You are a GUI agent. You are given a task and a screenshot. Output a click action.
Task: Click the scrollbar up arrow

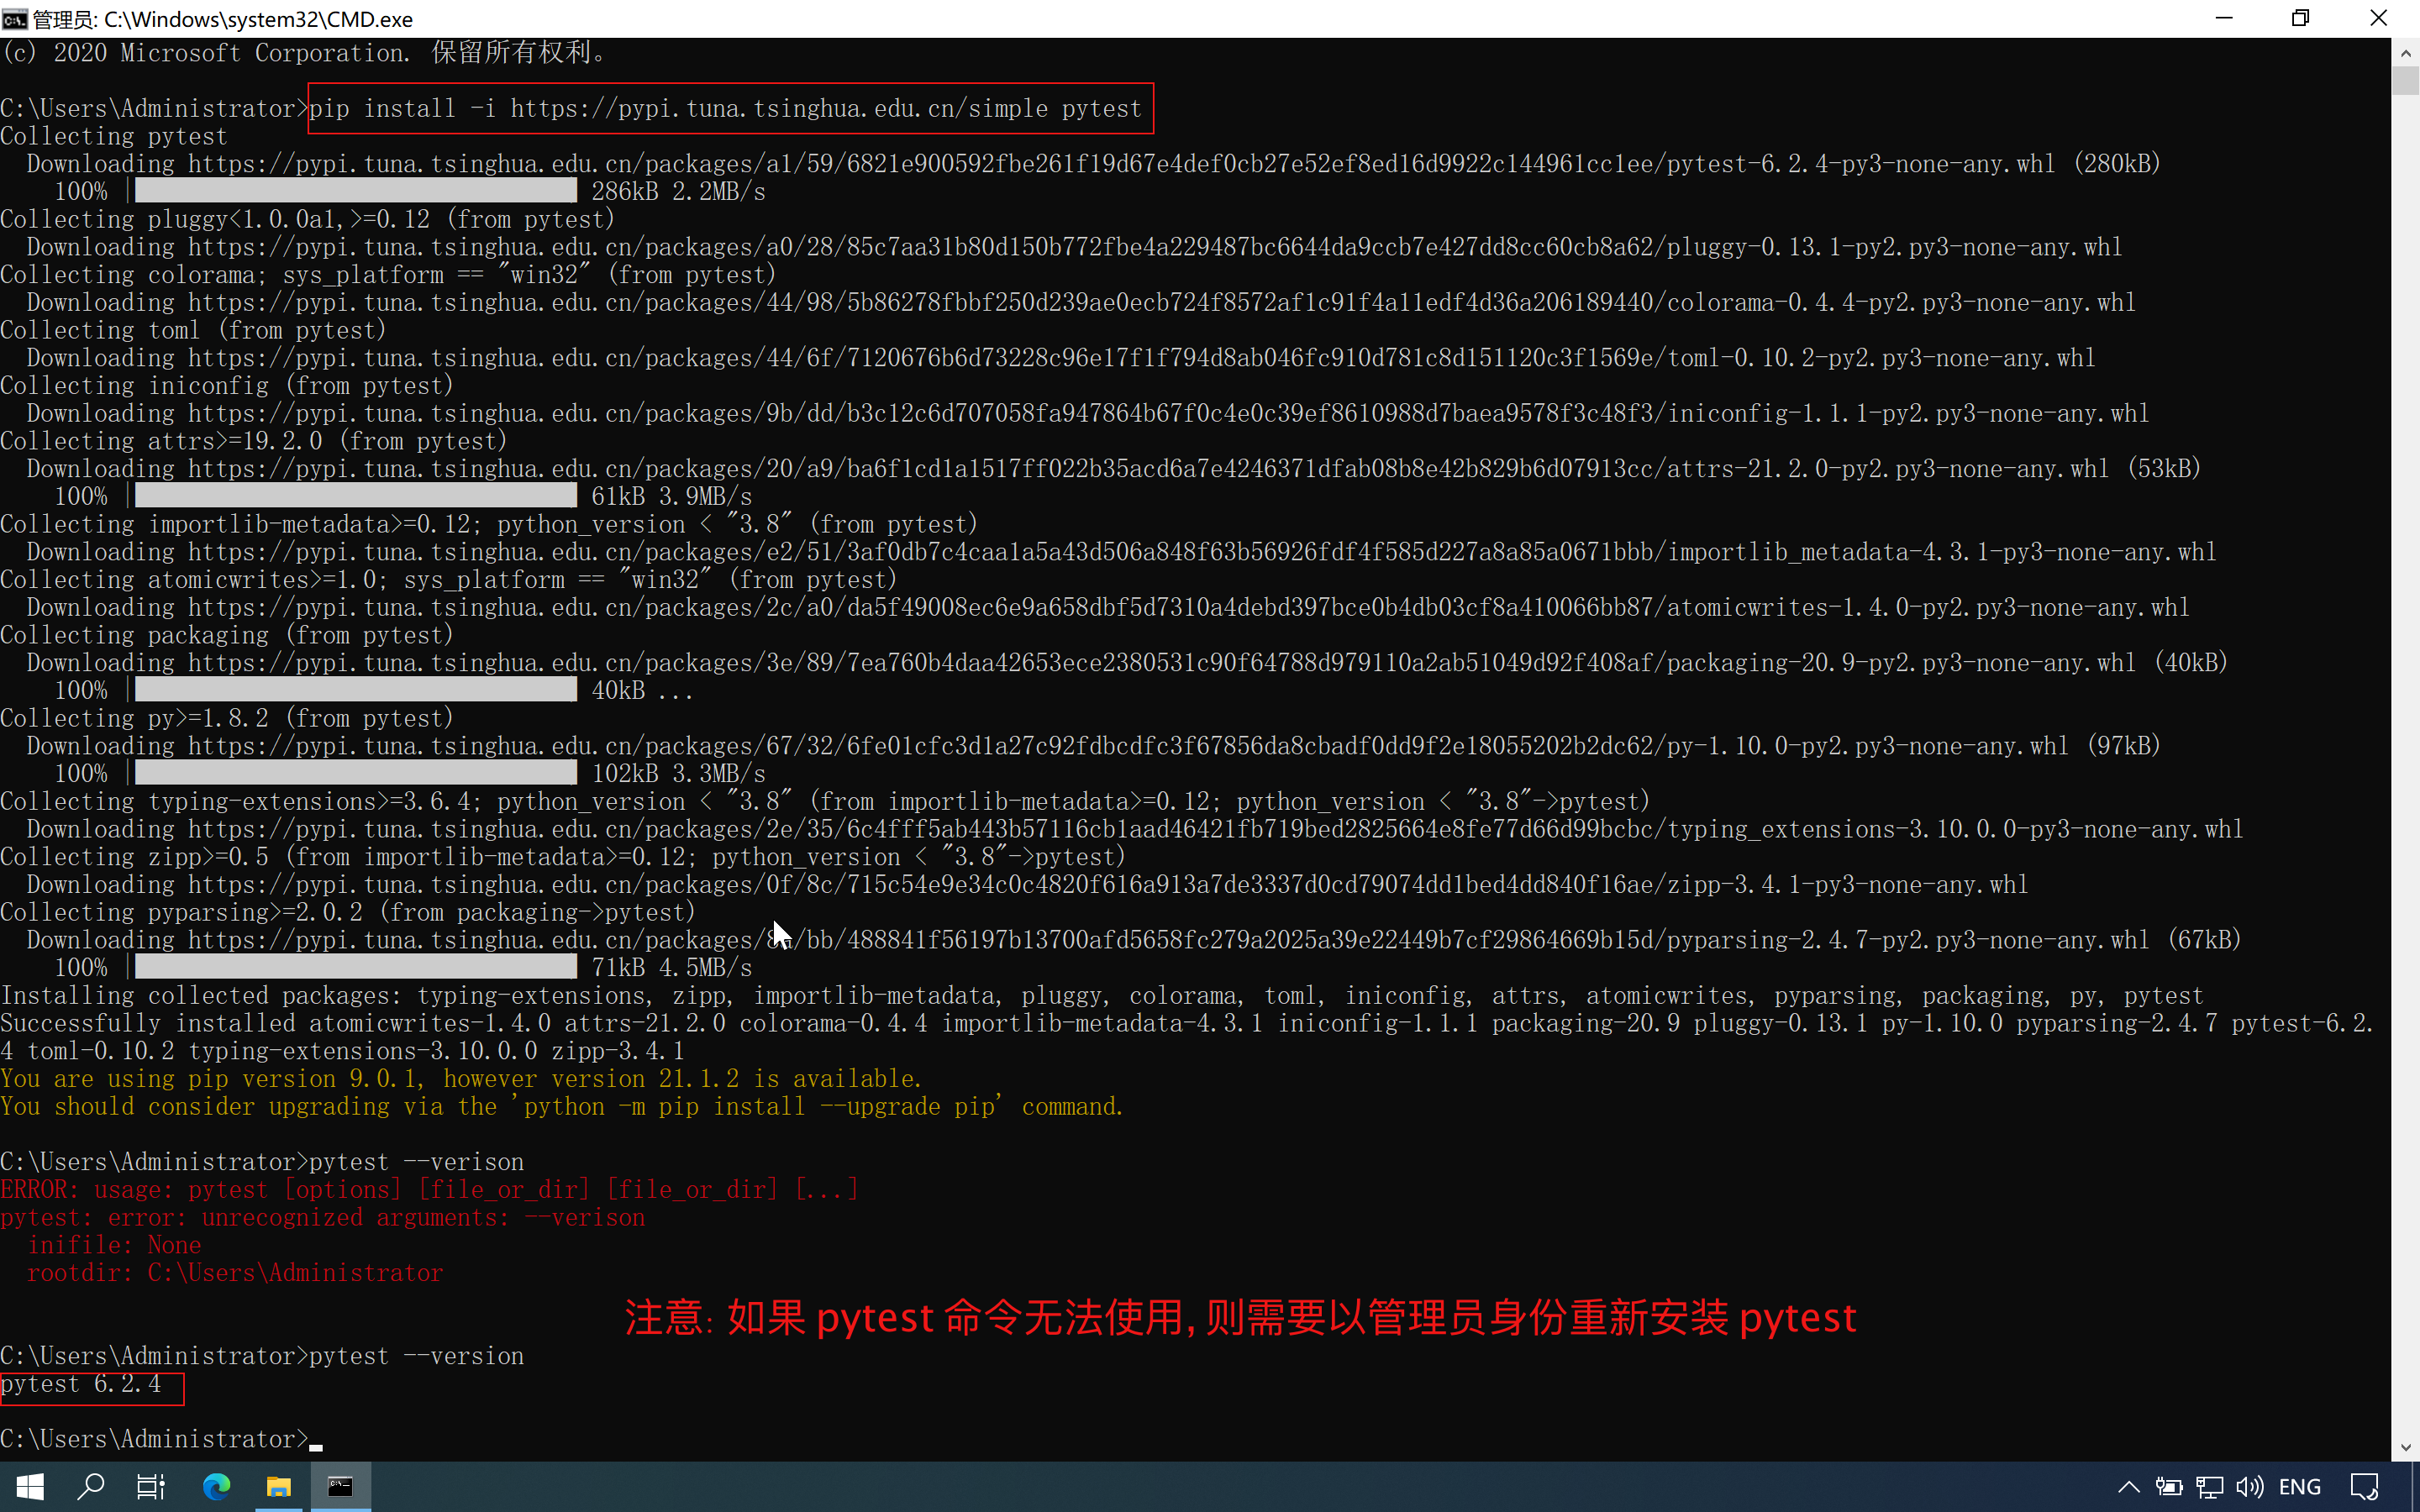point(2405,52)
